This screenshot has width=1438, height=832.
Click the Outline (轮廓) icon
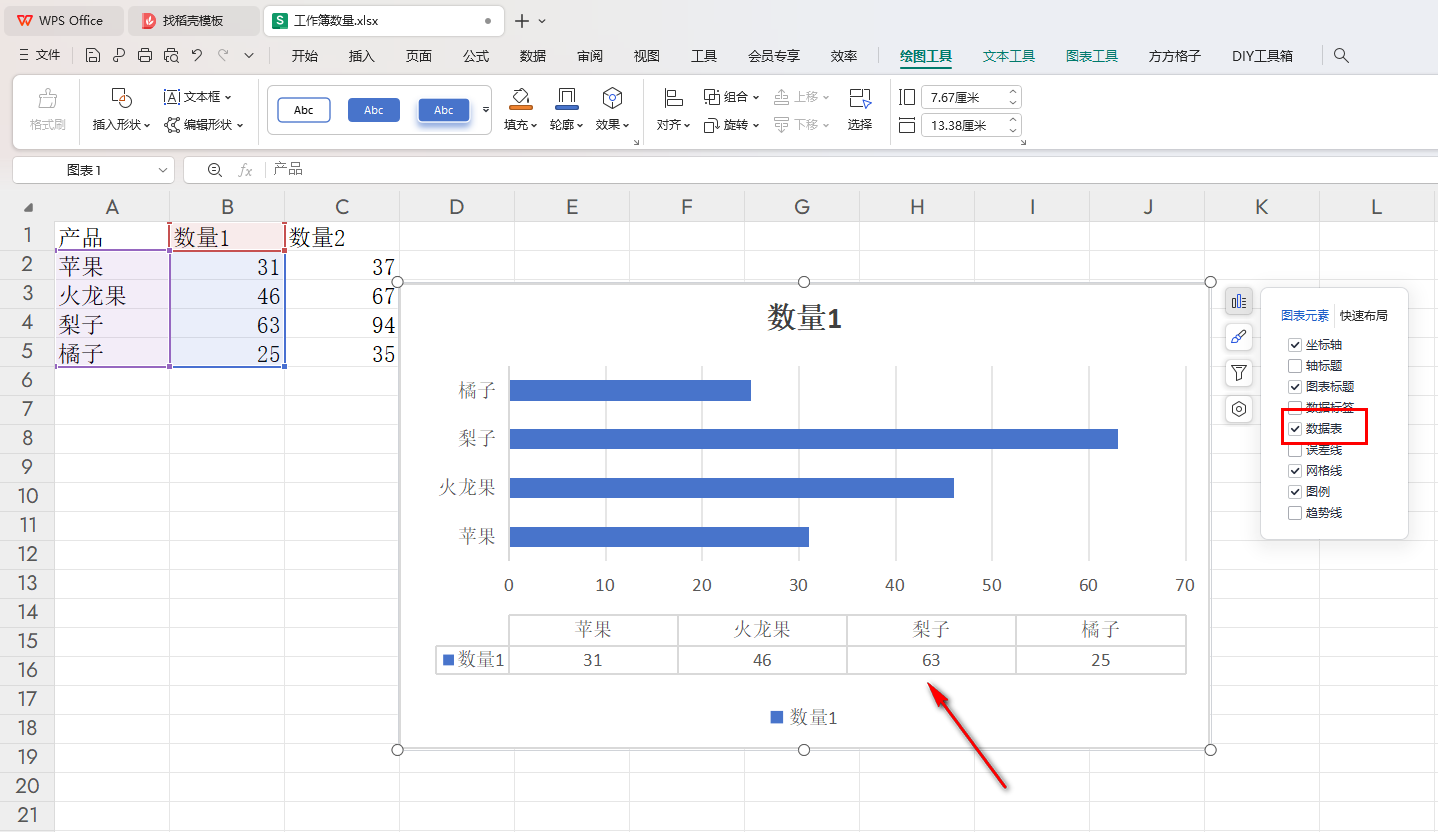[567, 98]
